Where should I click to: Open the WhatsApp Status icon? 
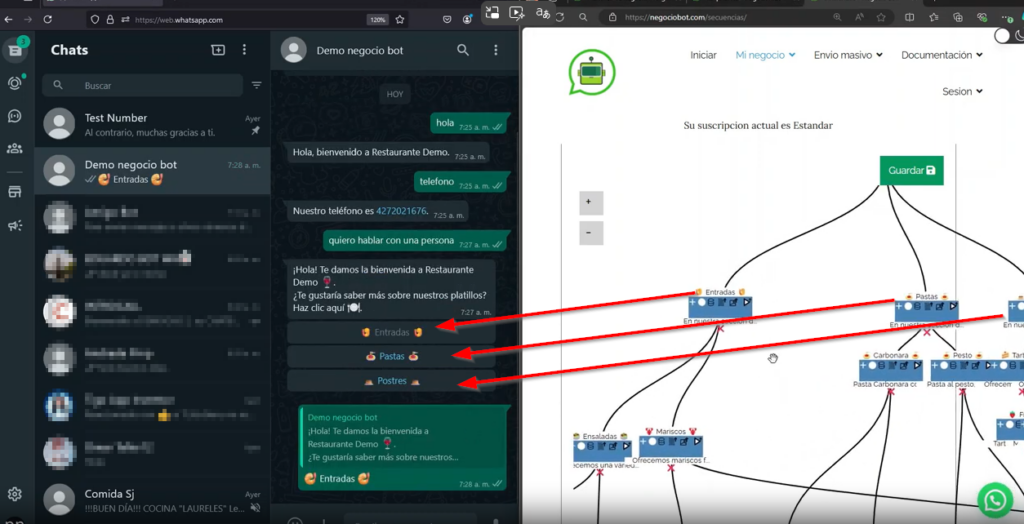(14, 83)
